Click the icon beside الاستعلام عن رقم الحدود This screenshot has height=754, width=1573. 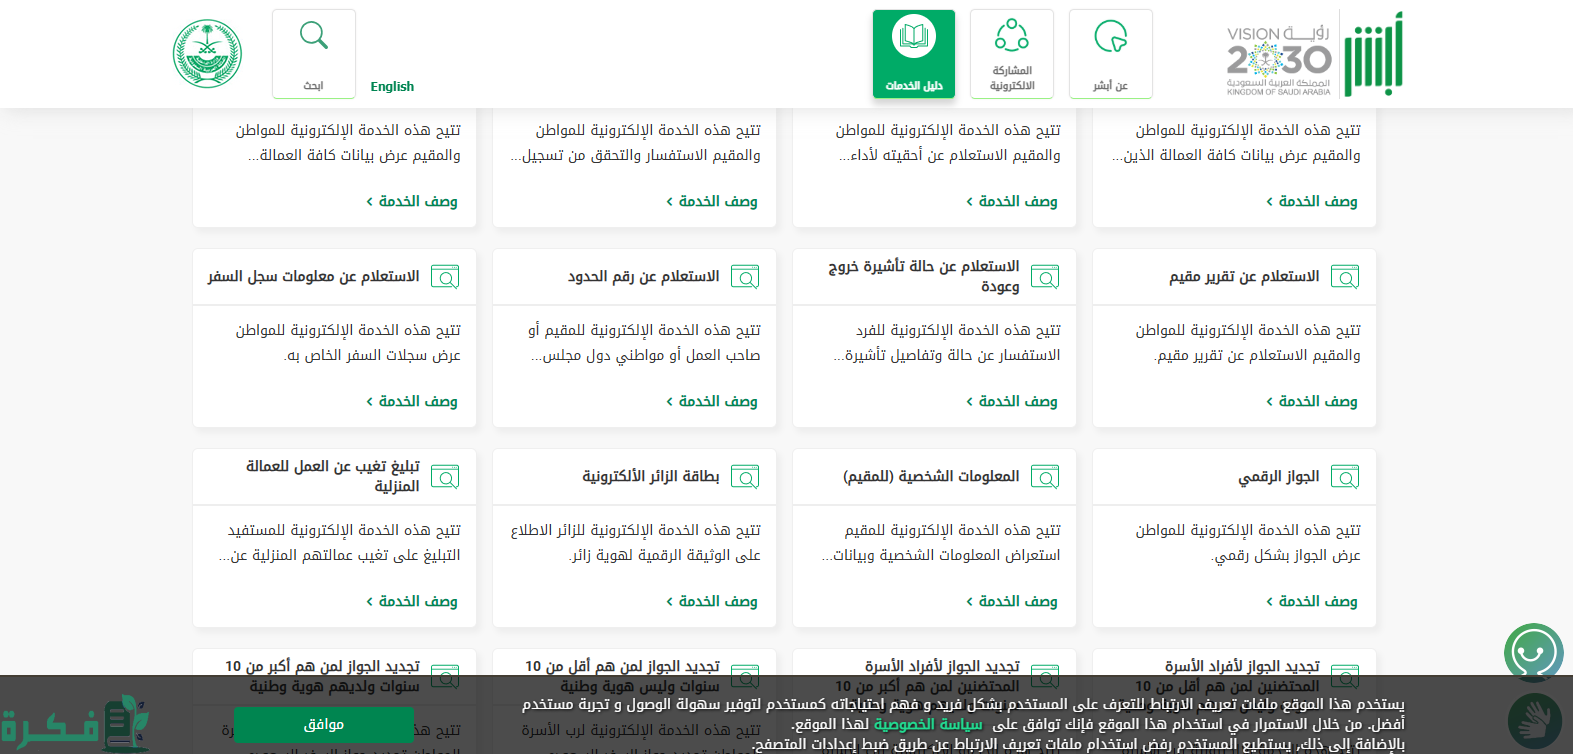point(744,277)
